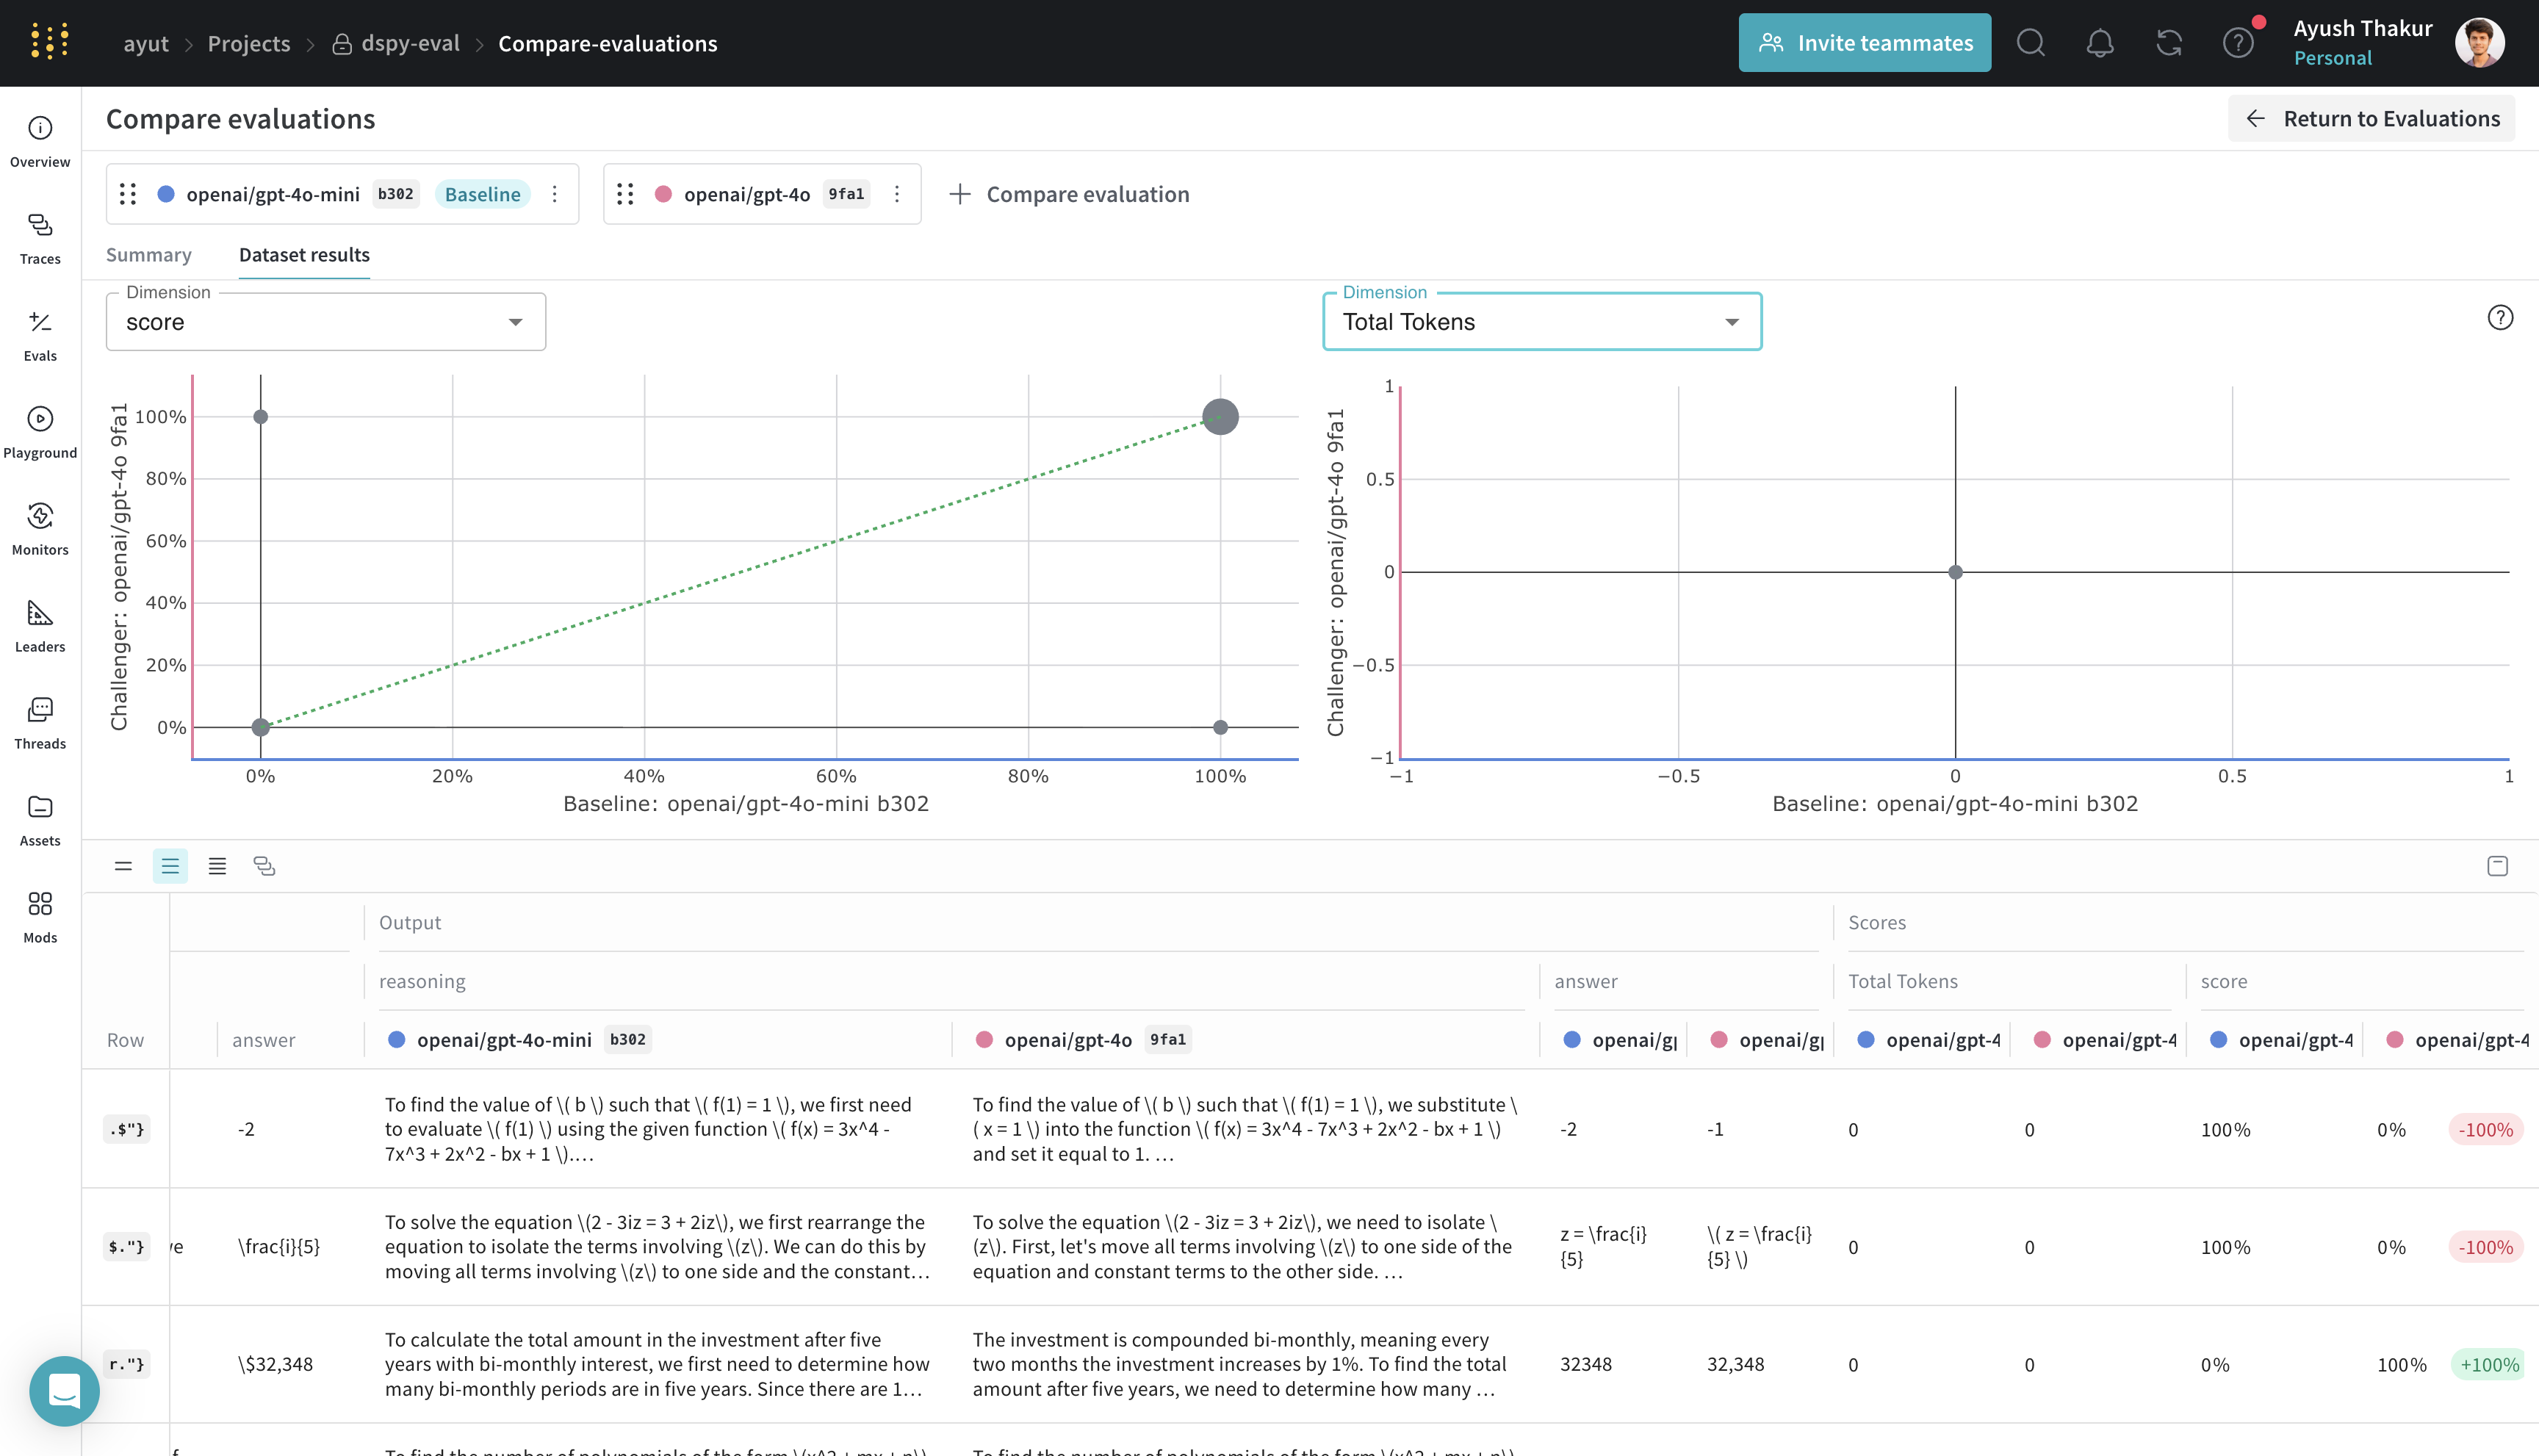Click Return to Evaluations button

tap(2371, 119)
